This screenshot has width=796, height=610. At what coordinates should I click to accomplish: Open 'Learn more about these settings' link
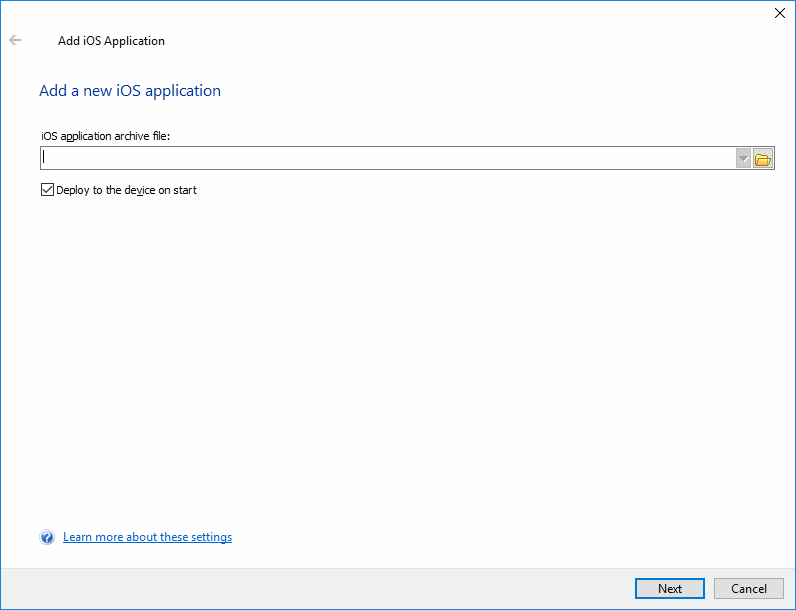[147, 537]
